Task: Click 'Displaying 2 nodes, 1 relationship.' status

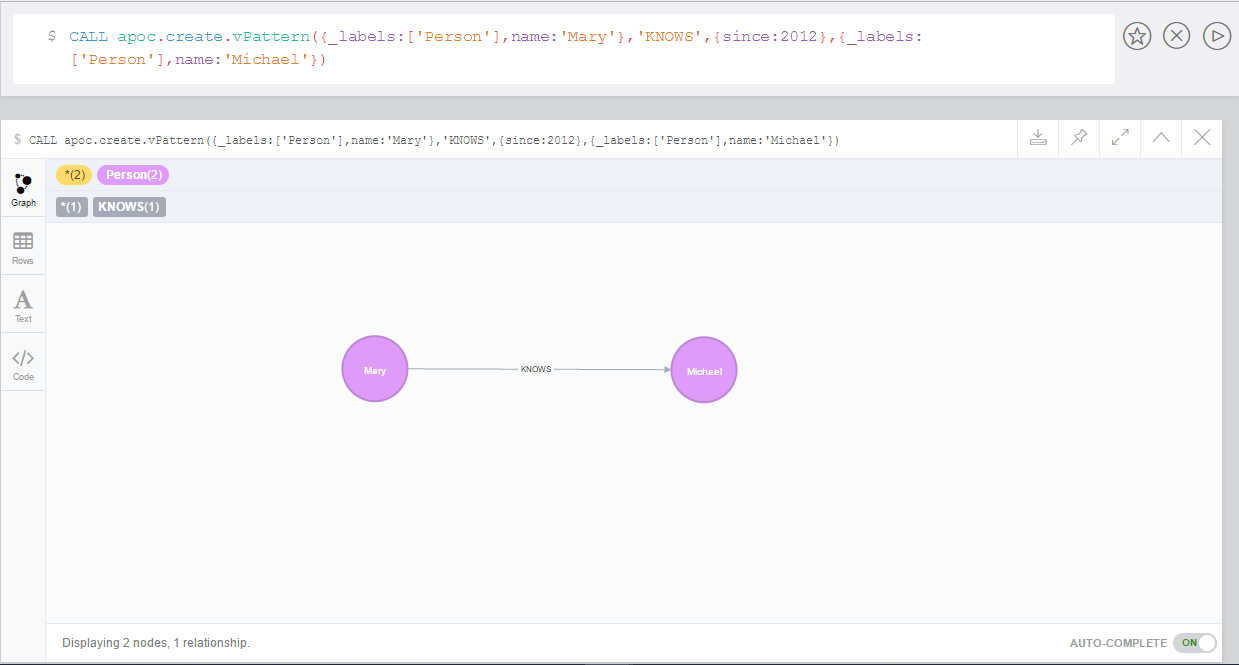Action: 156,643
